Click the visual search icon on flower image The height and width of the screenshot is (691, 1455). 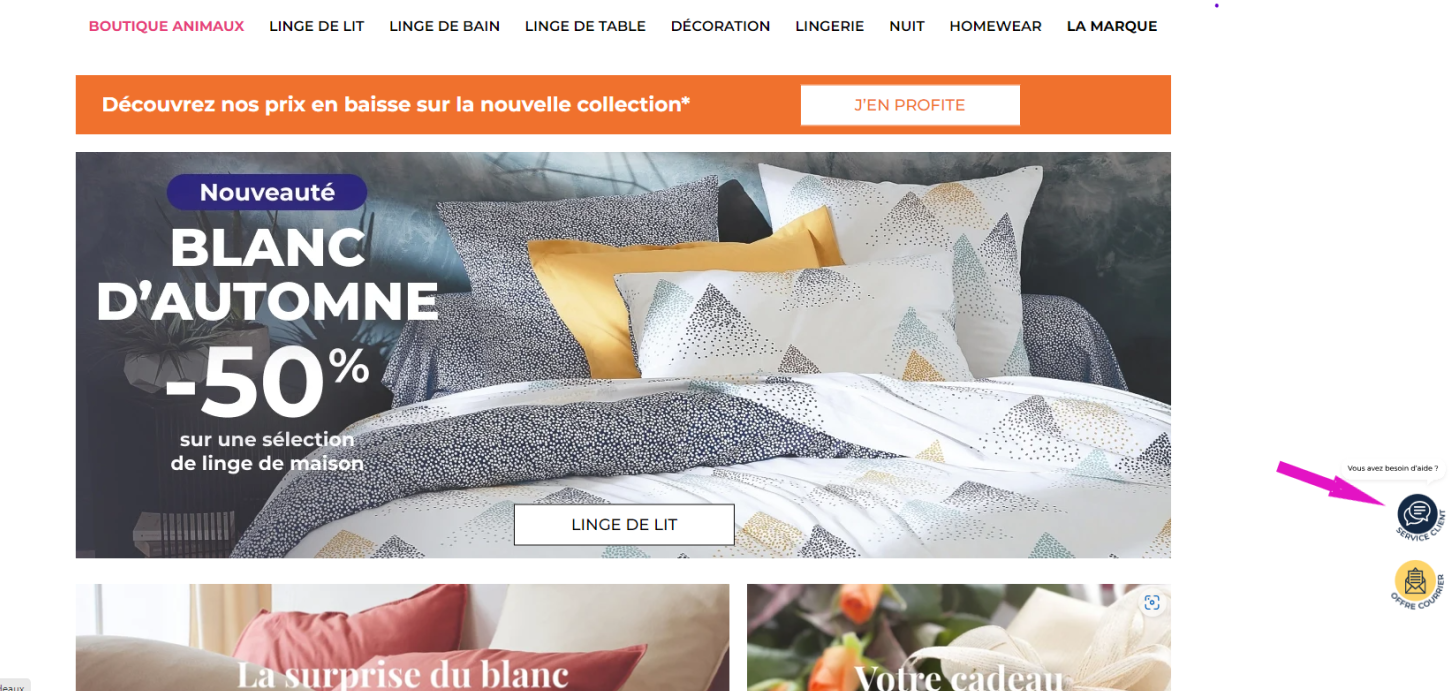[1152, 602]
